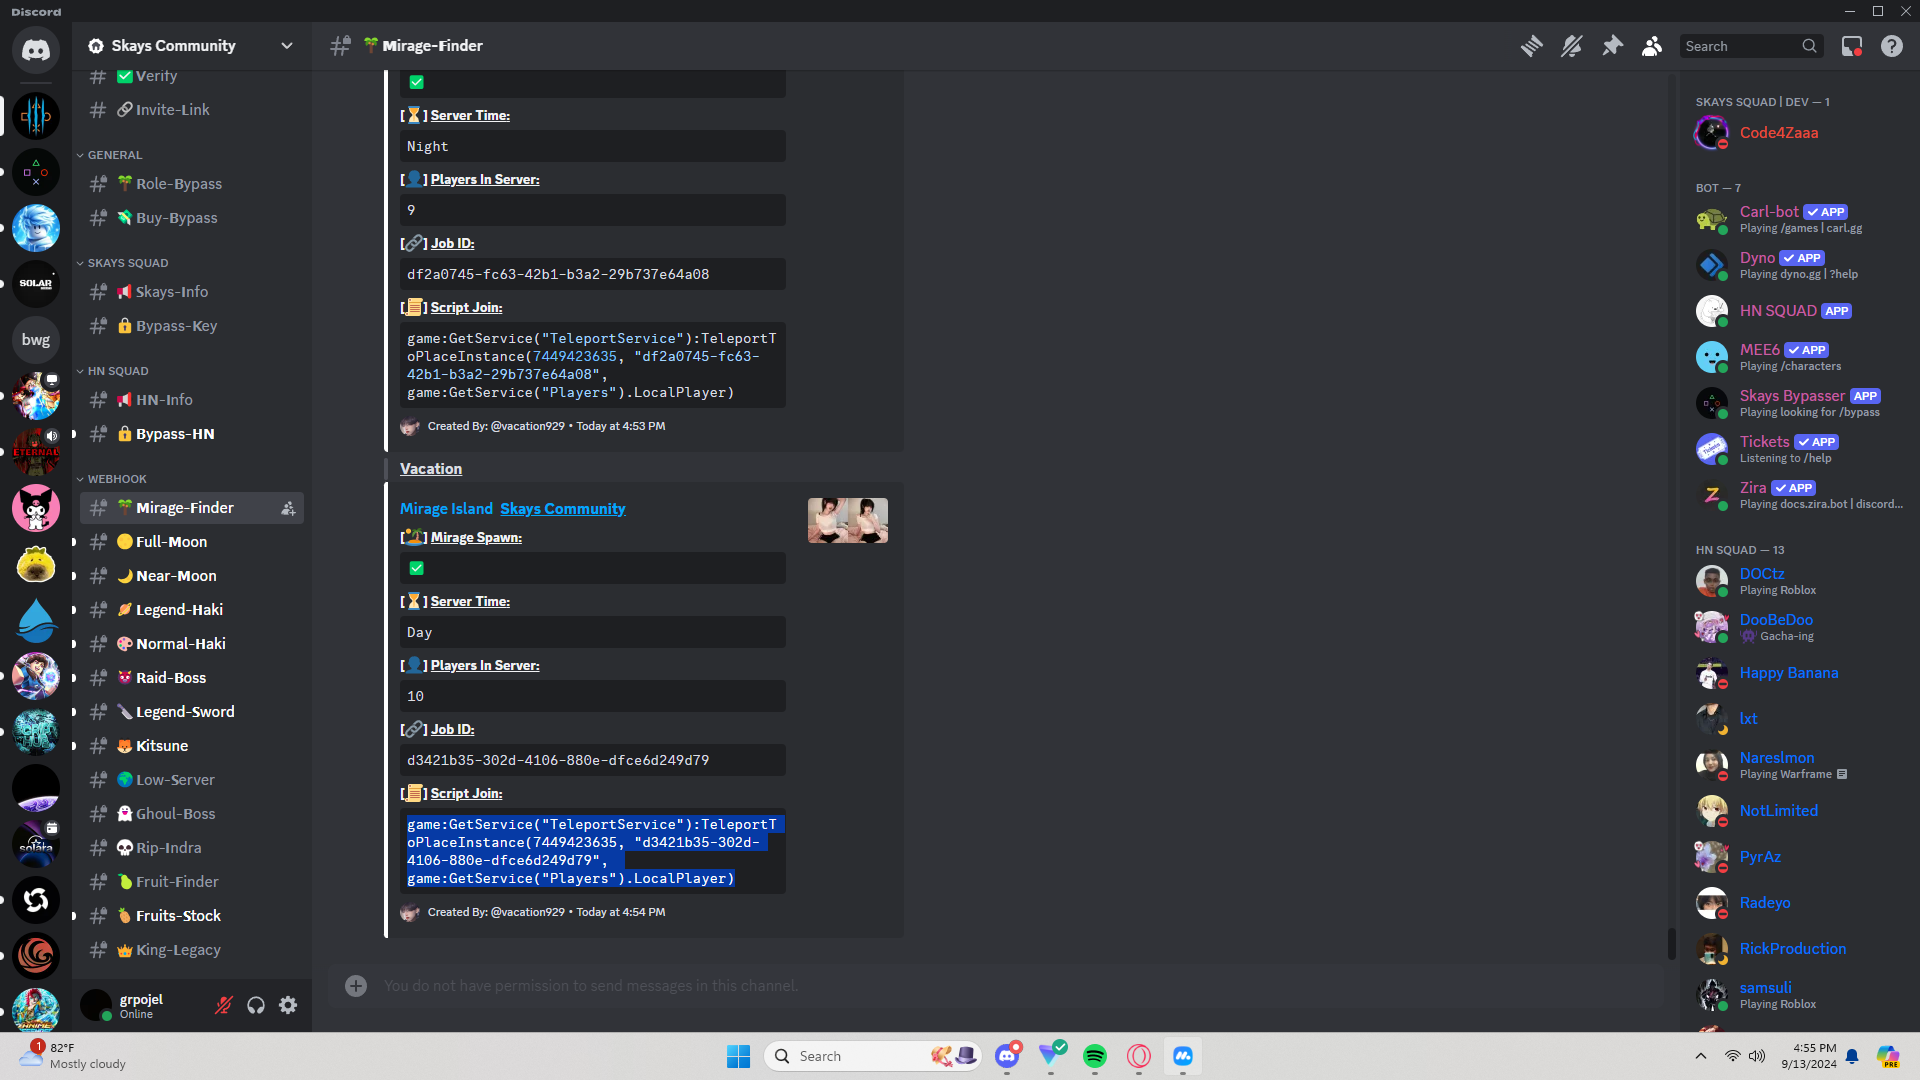The width and height of the screenshot is (1920, 1080).
Task: Open the taskbar clock showing 4:55 PM
Action: click(x=1809, y=1056)
